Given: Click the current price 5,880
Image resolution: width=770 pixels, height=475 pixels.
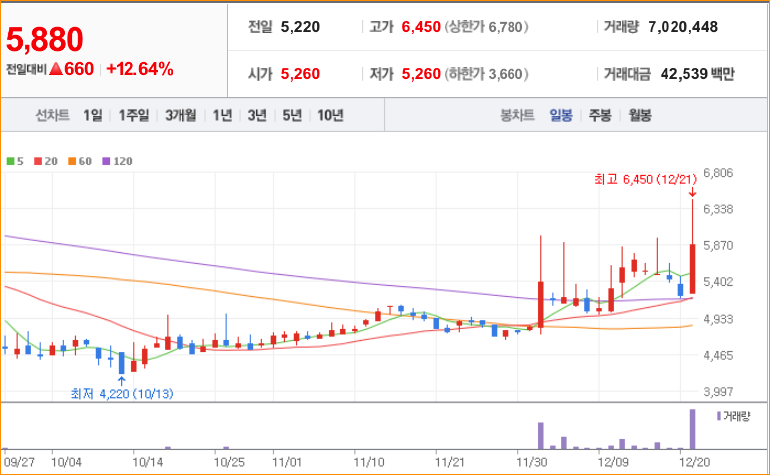Looking at the screenshot, I should 45,39.
